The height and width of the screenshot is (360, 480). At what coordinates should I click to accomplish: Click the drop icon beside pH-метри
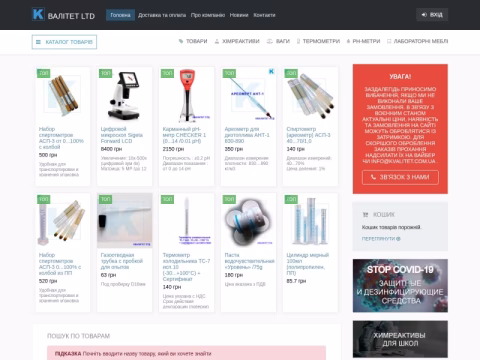coord(348,41)
